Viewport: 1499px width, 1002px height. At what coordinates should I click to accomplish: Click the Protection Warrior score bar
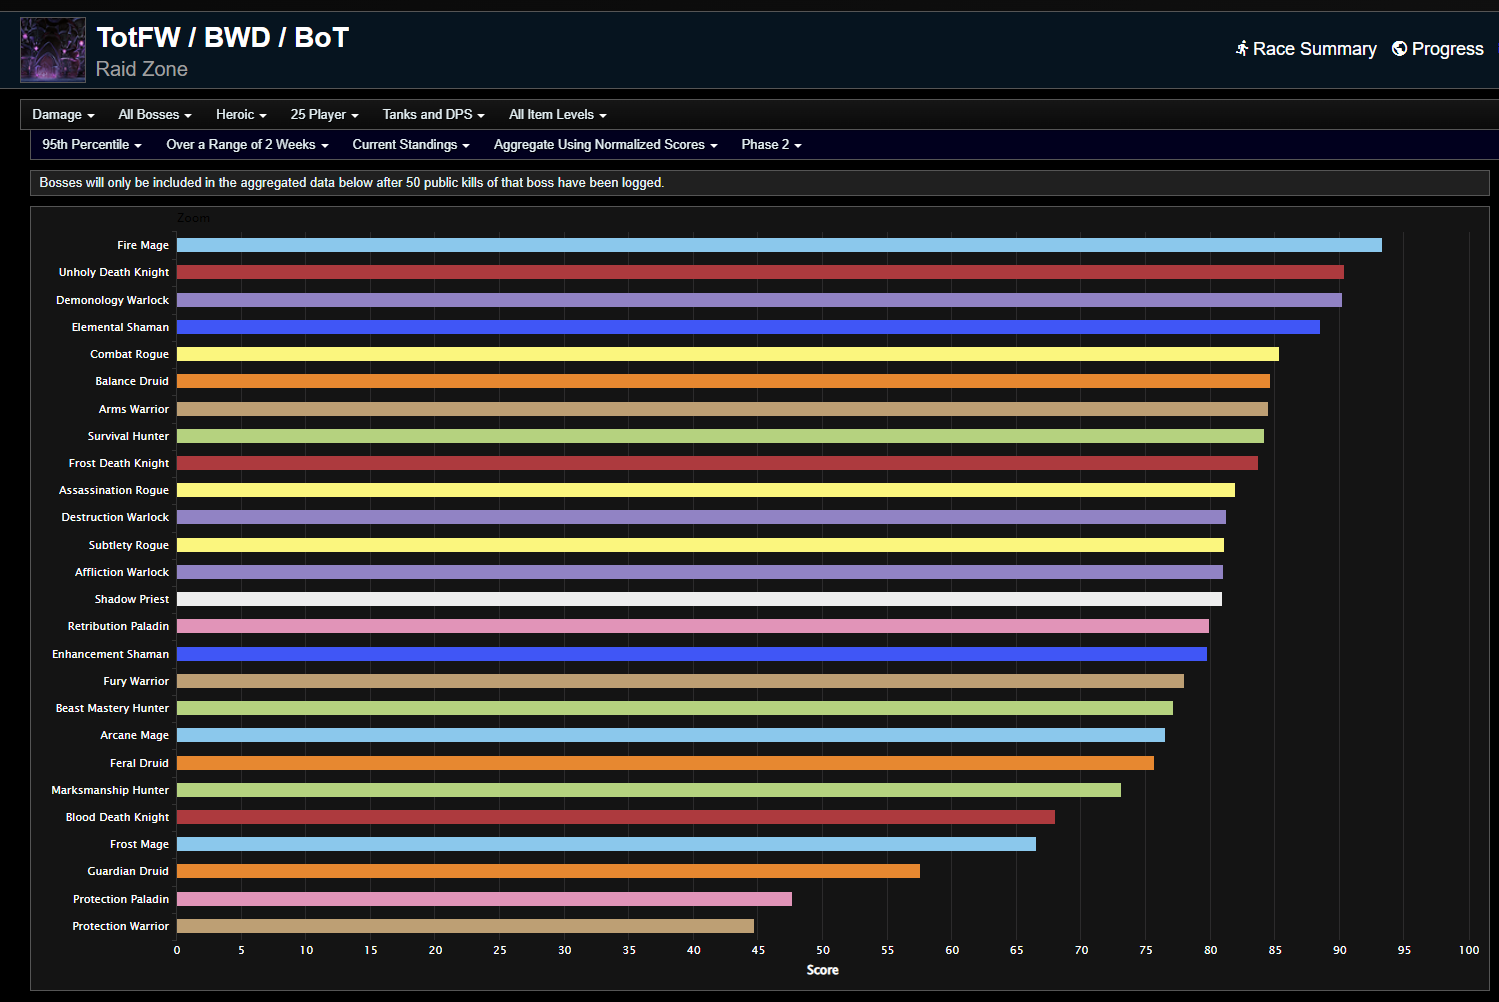point(465,926)
